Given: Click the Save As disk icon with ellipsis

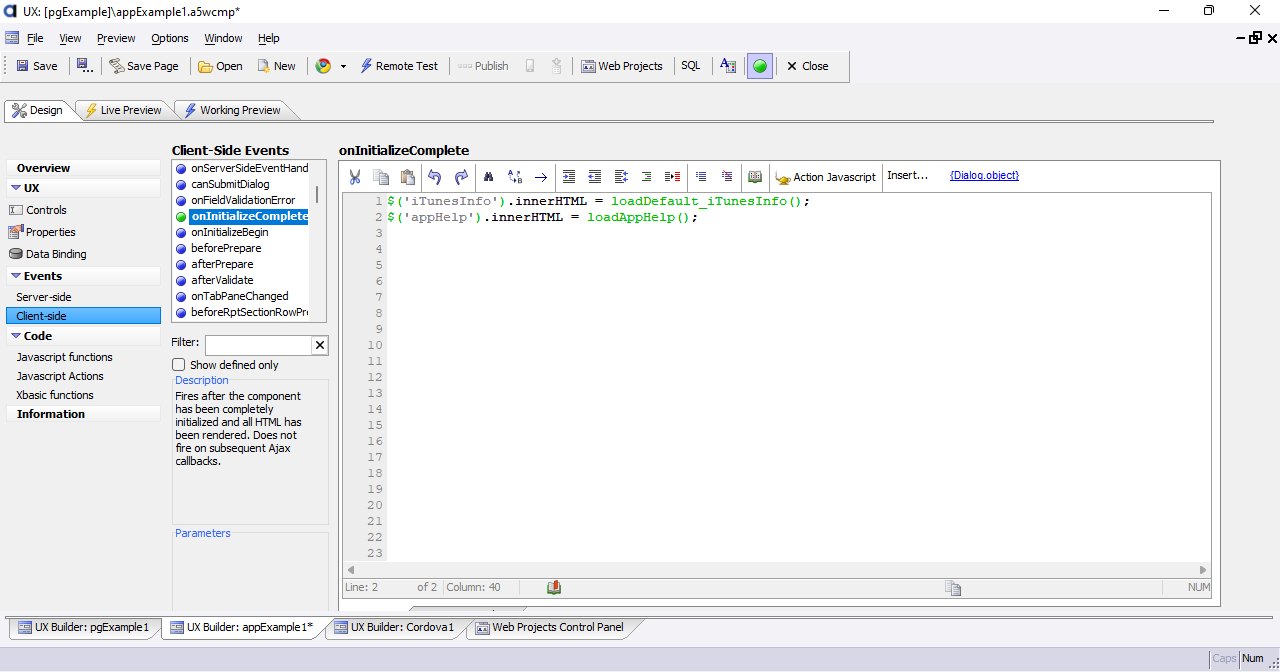Looking at the screenshot, I should tap(85, 66).
